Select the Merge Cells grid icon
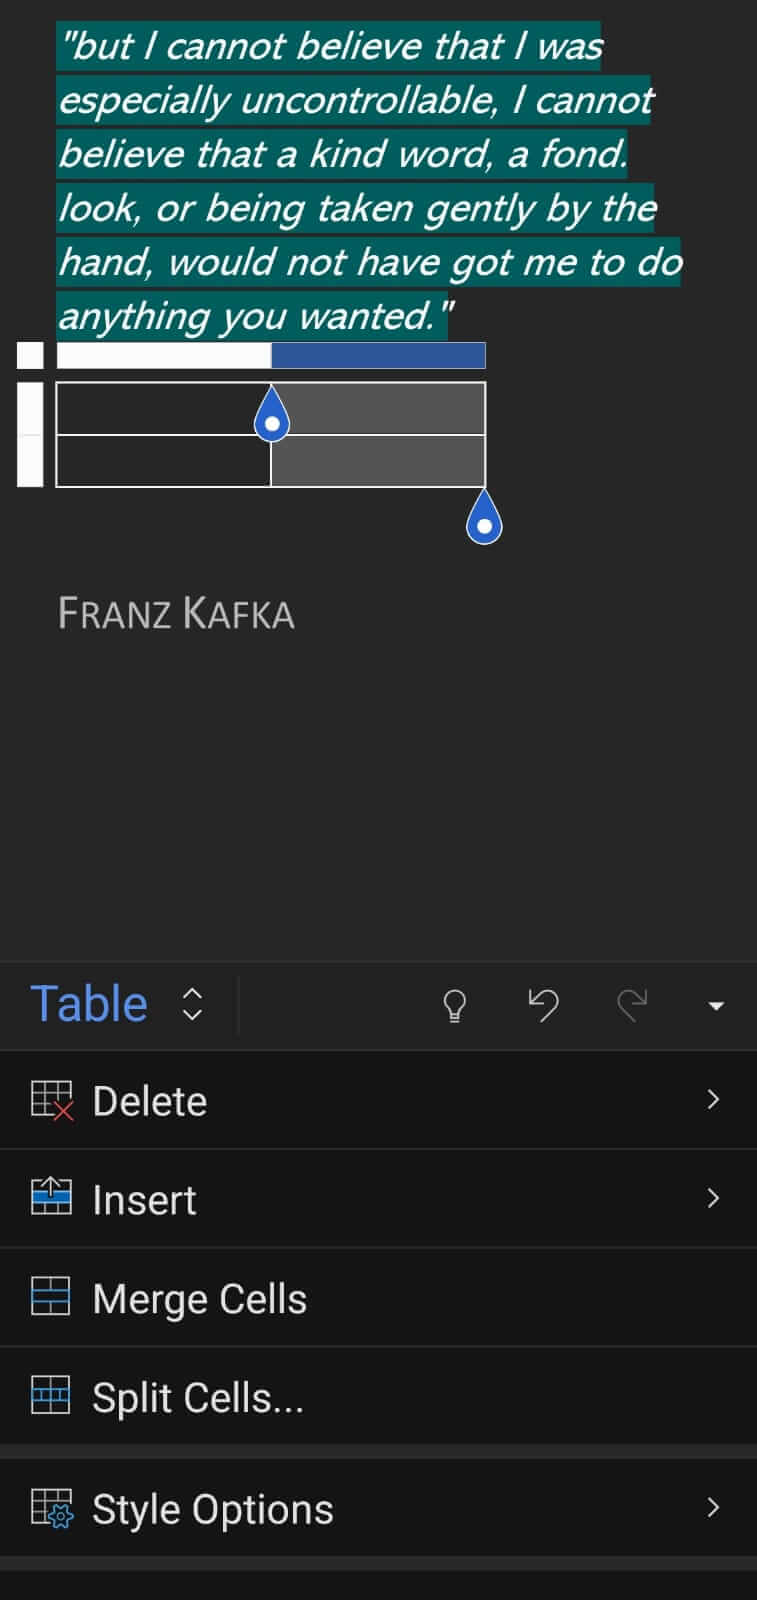Image resolution: width=757 pixels, height=1600 pixels. (51, 1297)
